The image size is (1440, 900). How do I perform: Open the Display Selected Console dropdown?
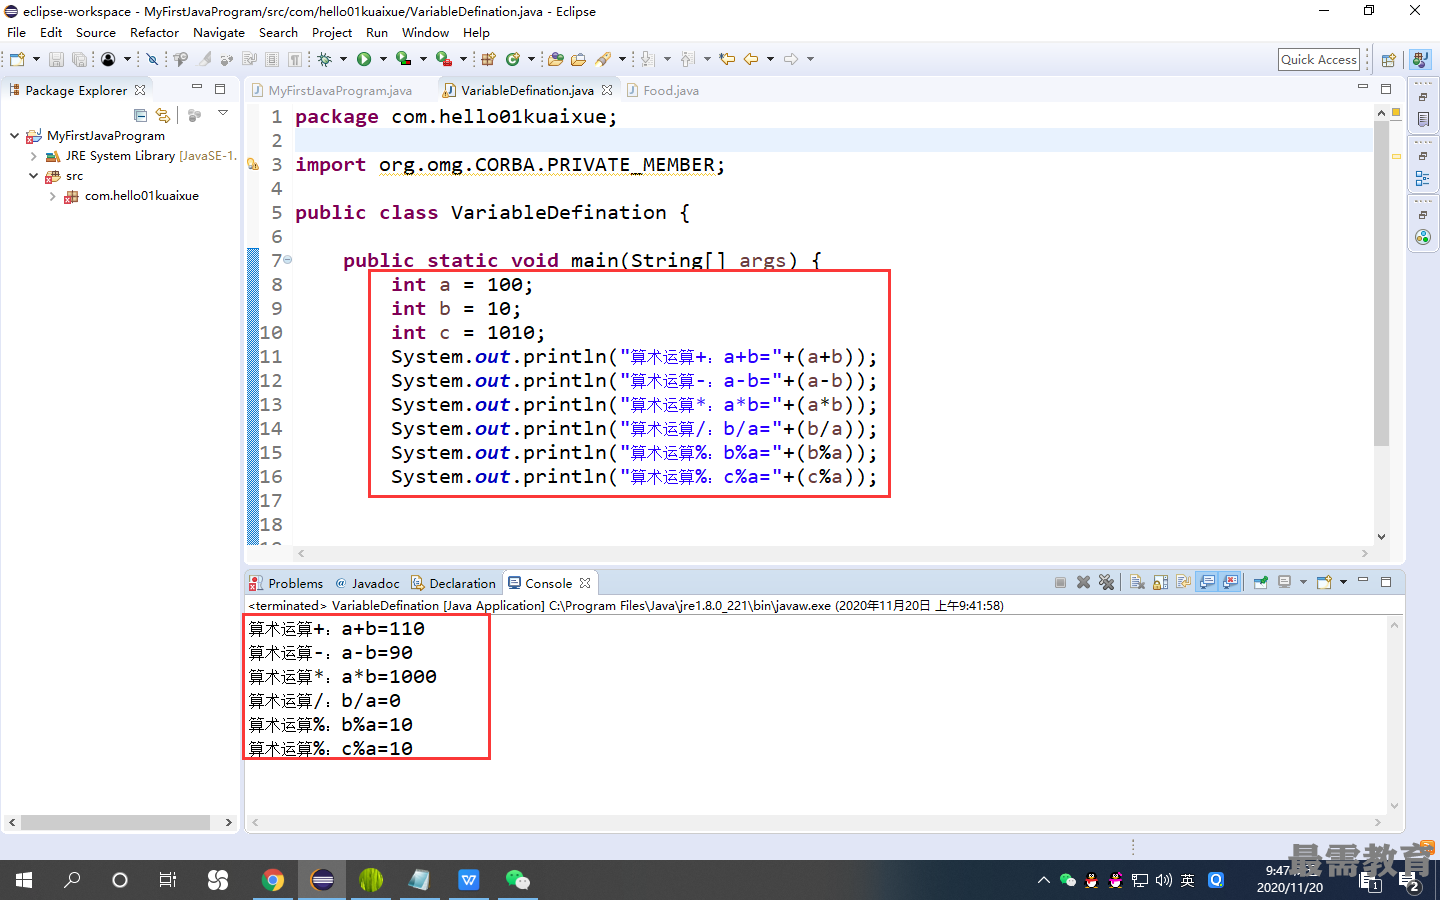(x=1303, y=582)
